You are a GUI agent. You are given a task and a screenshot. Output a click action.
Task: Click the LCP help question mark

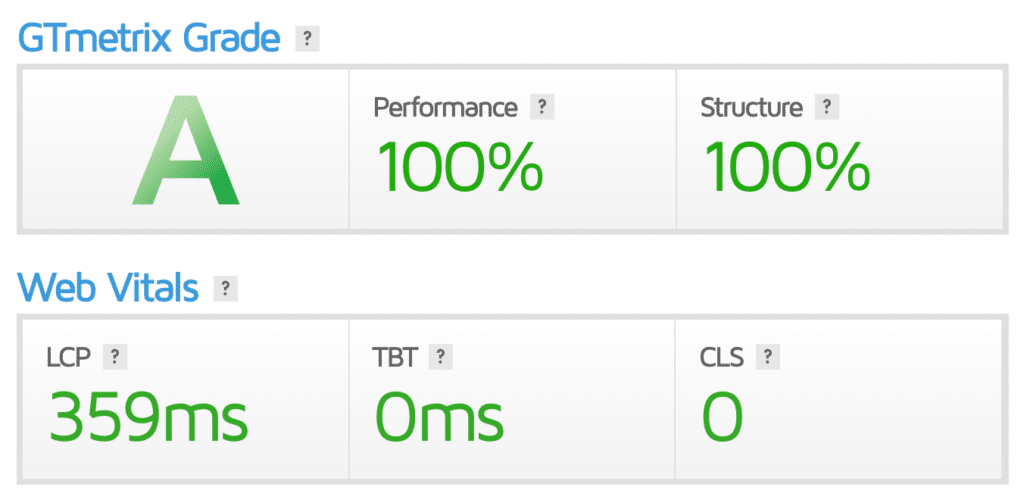pyautogui.click(x=115, y=356)
